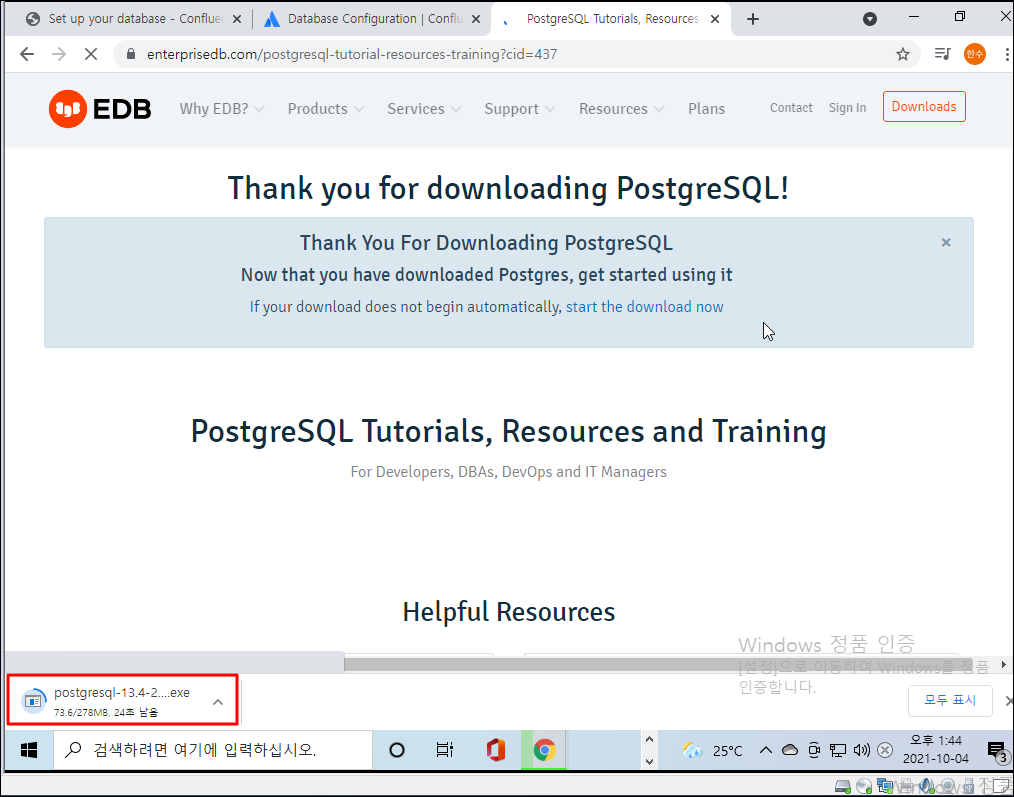
Task: Click the Chrome taskbar icon
Action: pos(544,750)
